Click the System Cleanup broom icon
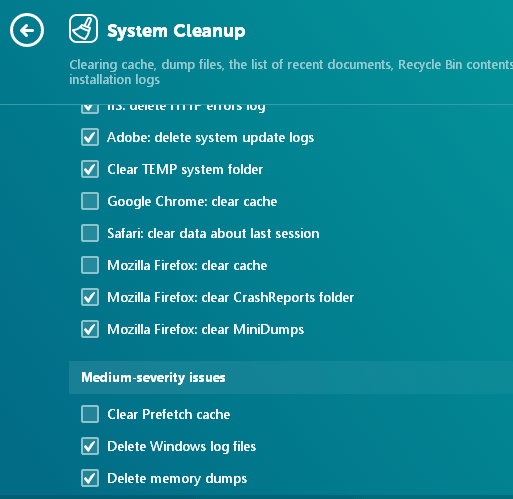Screen dimensions: 513x499 [83, 29]
